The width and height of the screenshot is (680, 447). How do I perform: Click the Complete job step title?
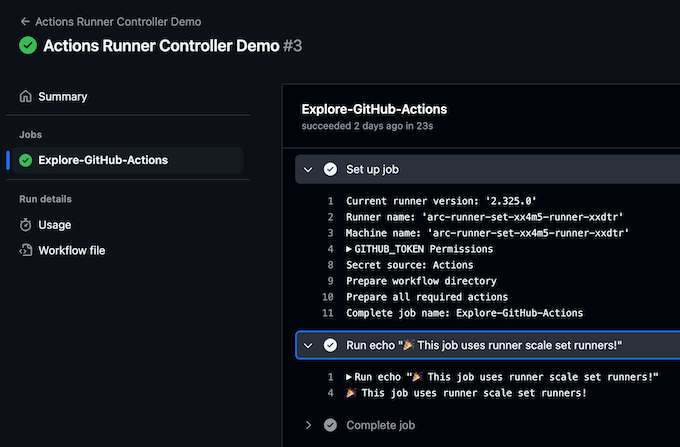coord(380,425)
